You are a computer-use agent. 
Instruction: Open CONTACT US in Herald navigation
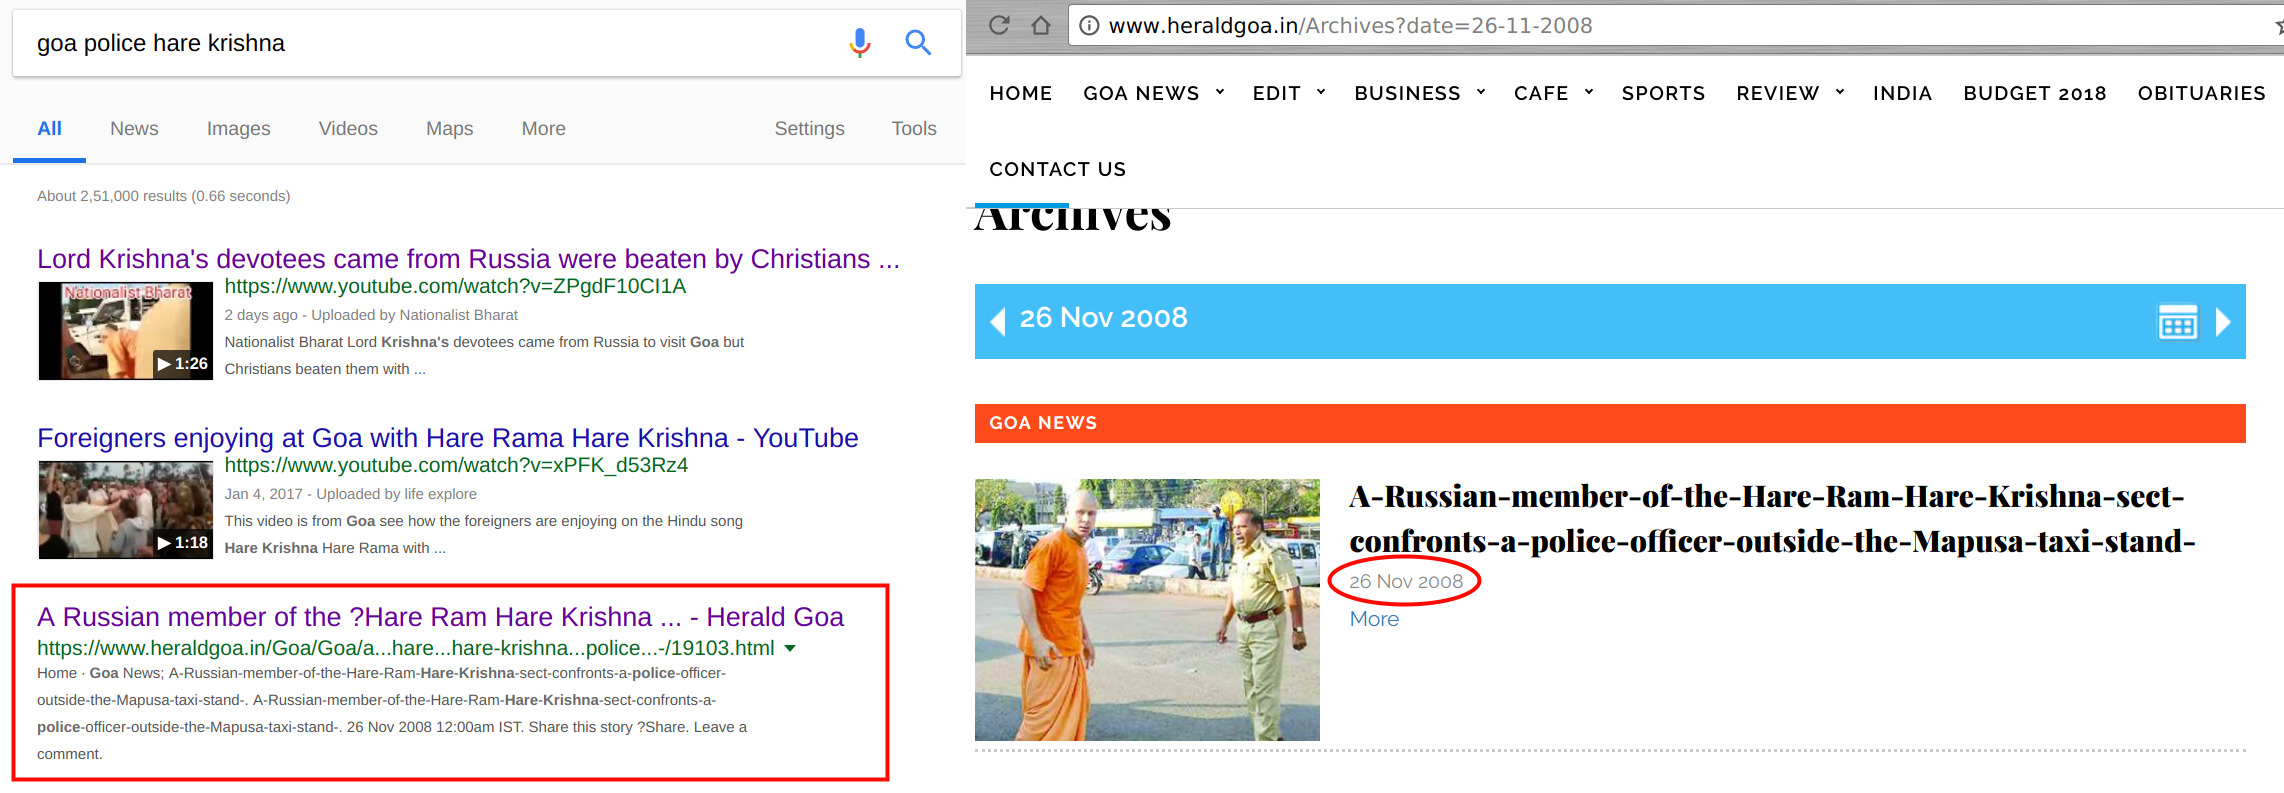coord(1057,169)
